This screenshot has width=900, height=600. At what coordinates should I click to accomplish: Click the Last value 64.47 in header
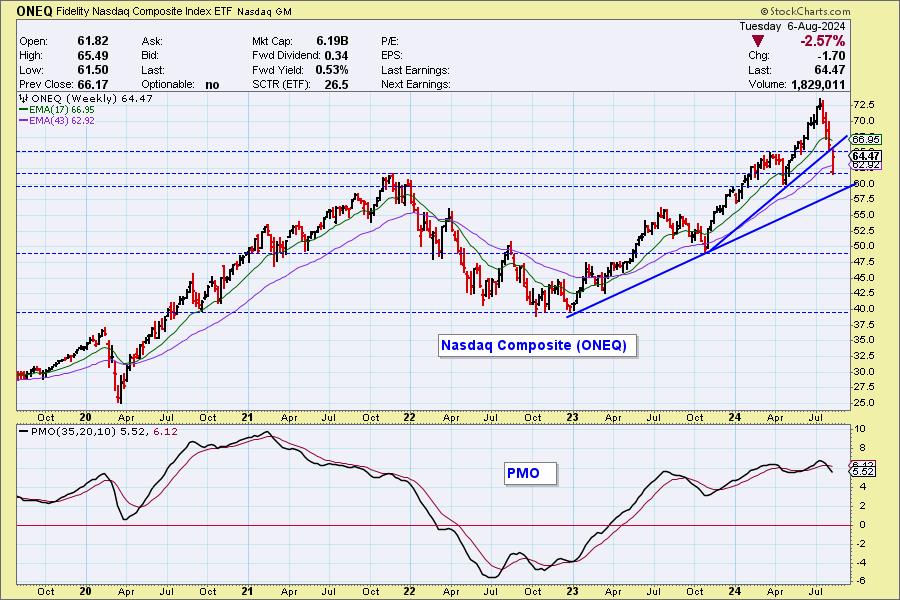point(830,70)
